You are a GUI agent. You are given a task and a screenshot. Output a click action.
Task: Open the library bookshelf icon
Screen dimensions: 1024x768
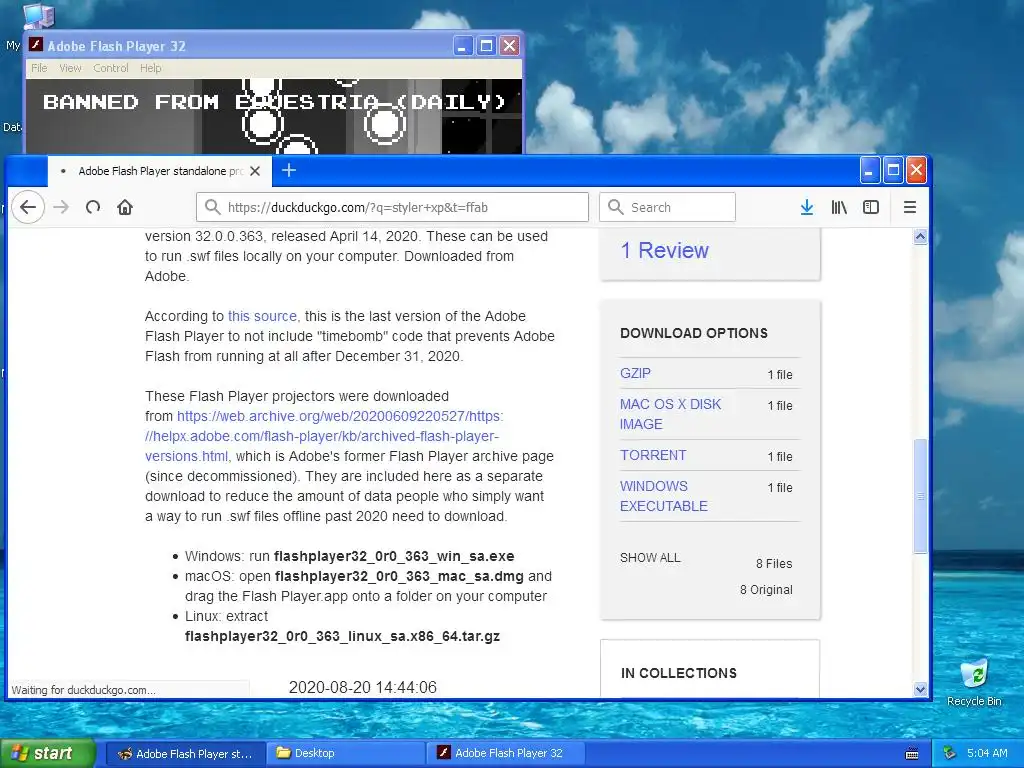(x=839, y=207)
